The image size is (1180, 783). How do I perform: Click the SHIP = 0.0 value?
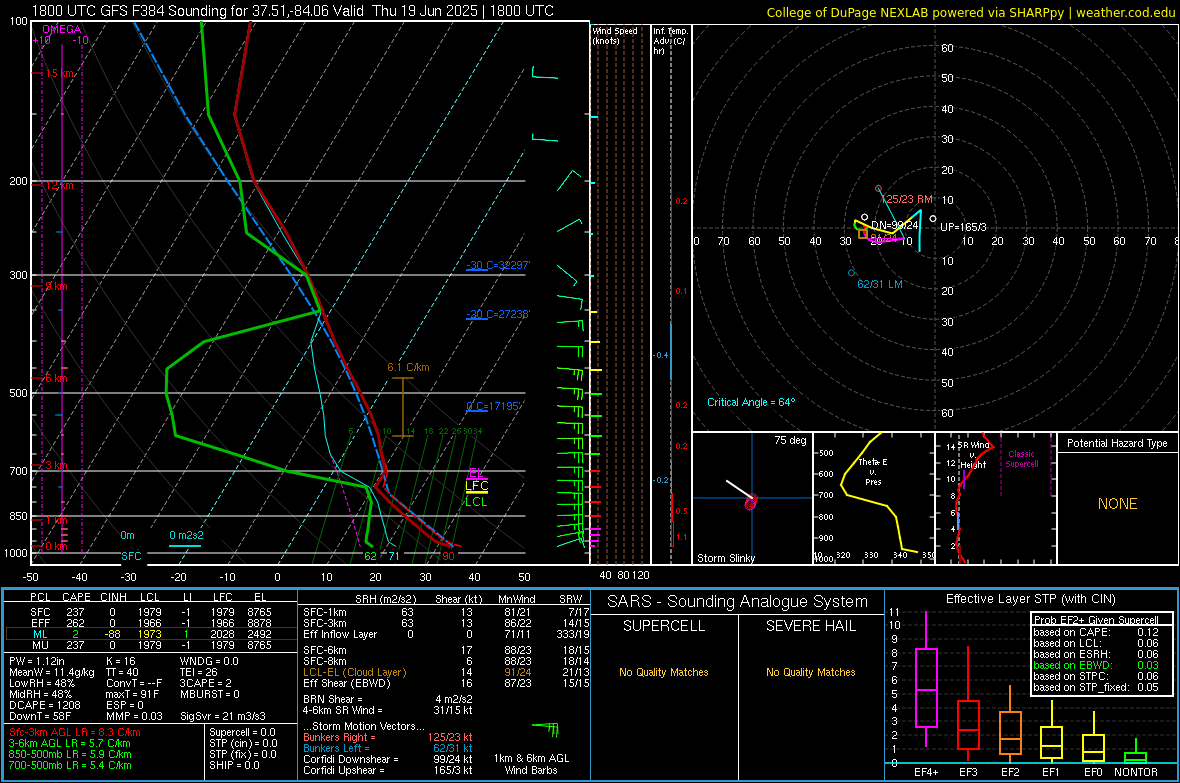click(x=234, y=765)
